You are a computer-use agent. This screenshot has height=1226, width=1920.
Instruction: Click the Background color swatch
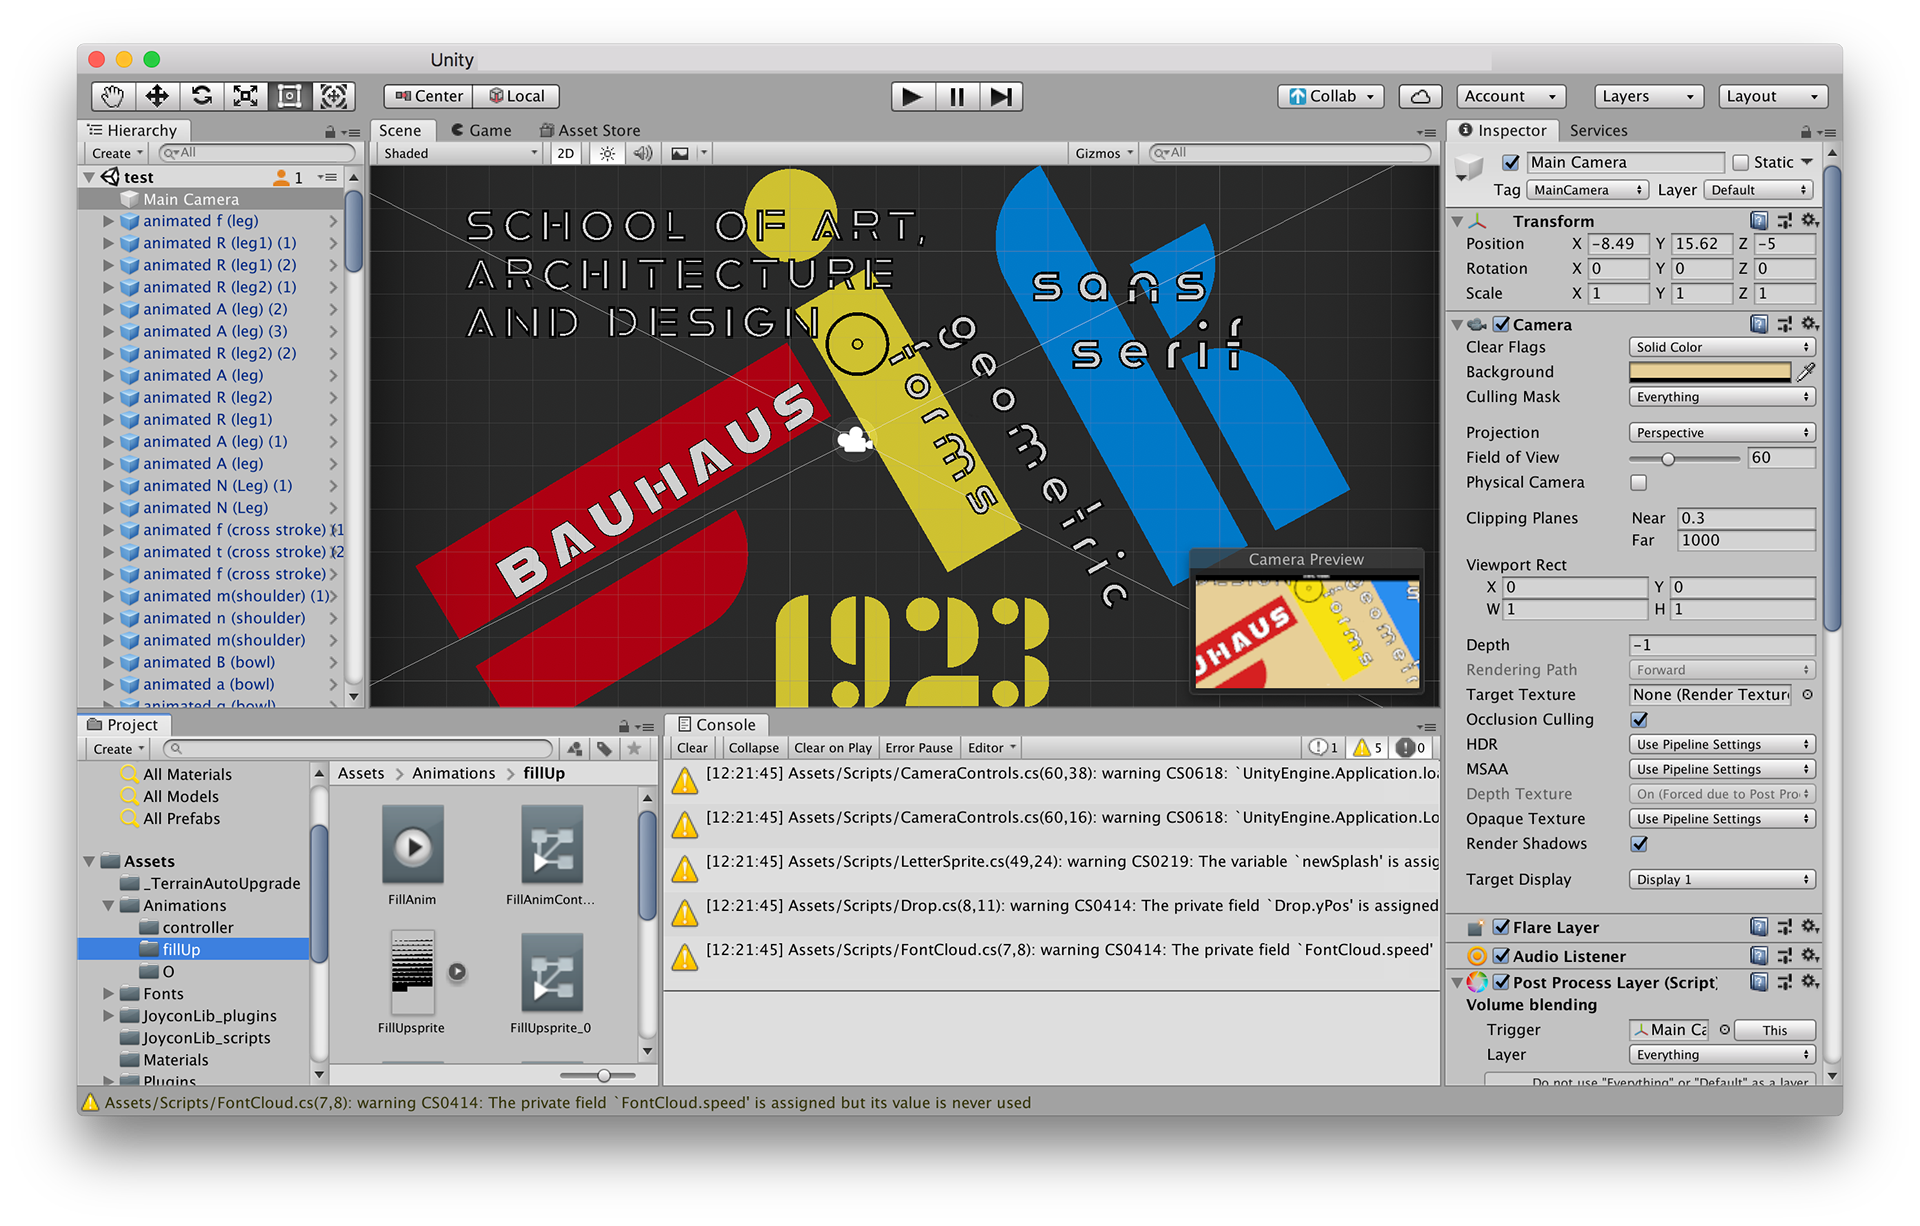1710,372
